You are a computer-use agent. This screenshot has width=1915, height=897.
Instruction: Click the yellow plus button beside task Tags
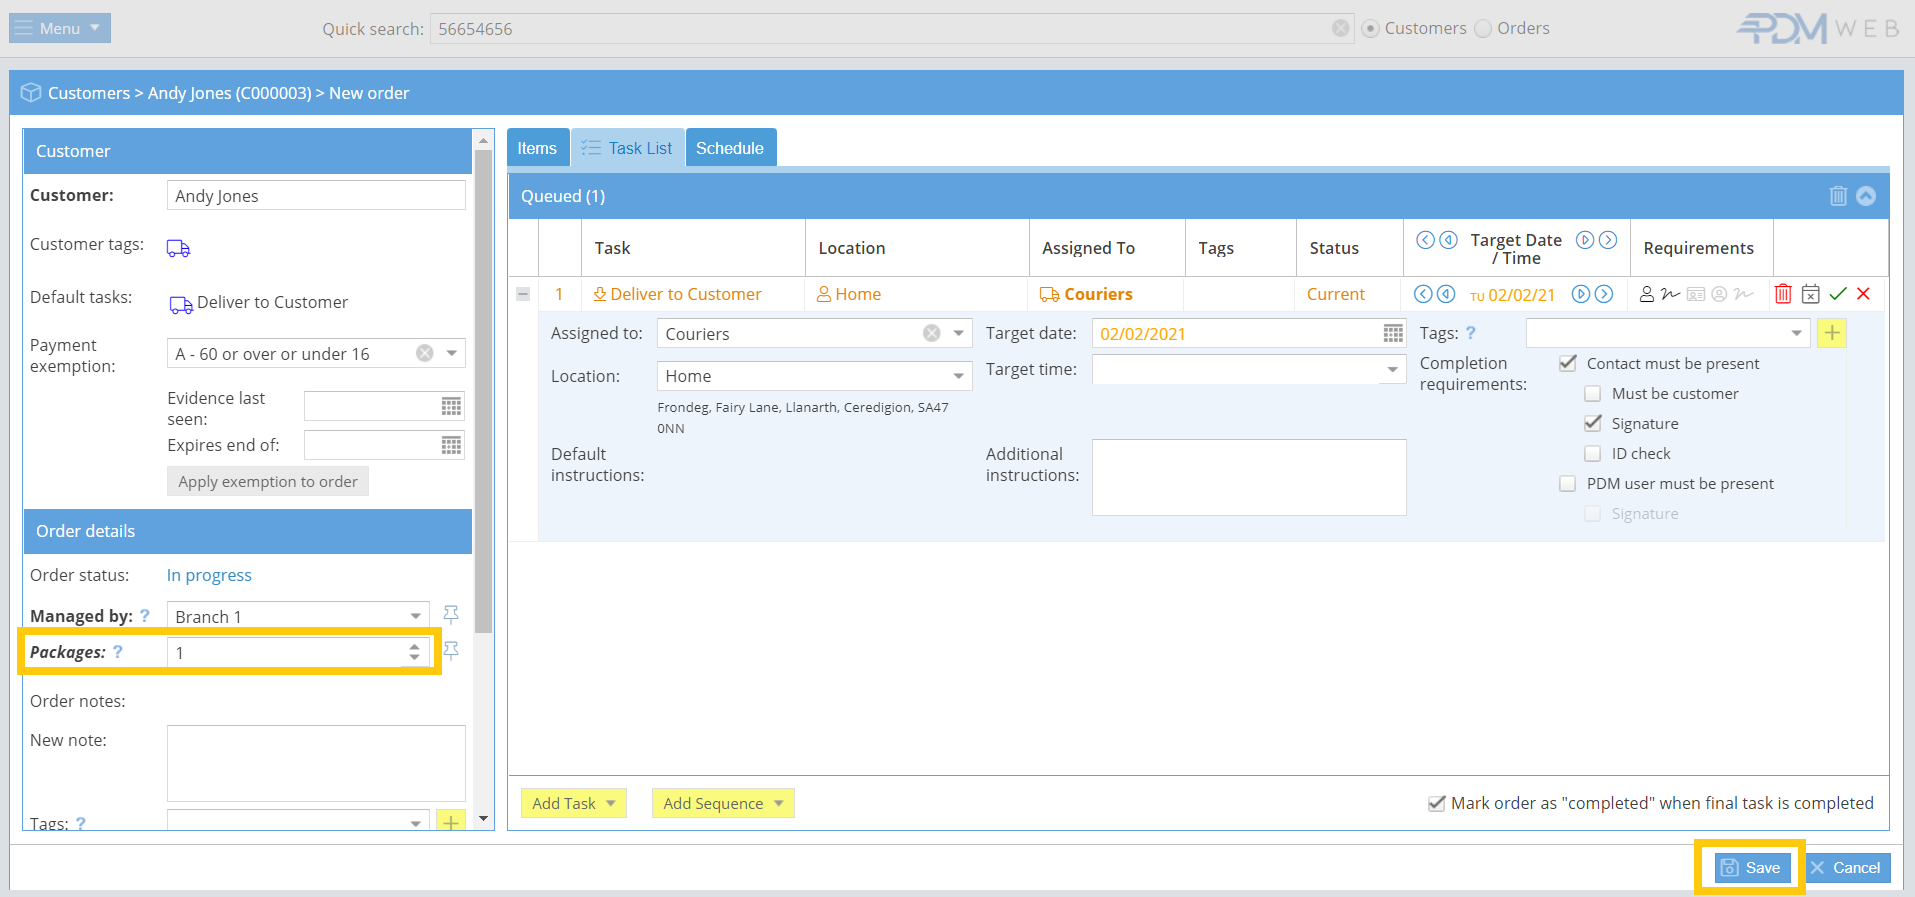pyautogui.click(x=1831, y=334)
